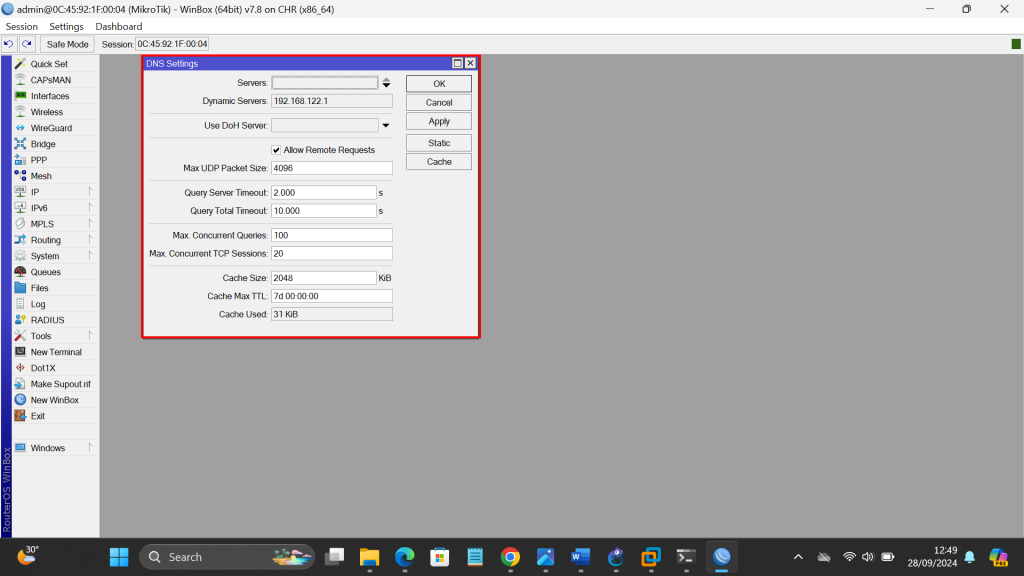Click the undo arrow in toolbar
The image size is (1024, 576).
coord(9,44)
